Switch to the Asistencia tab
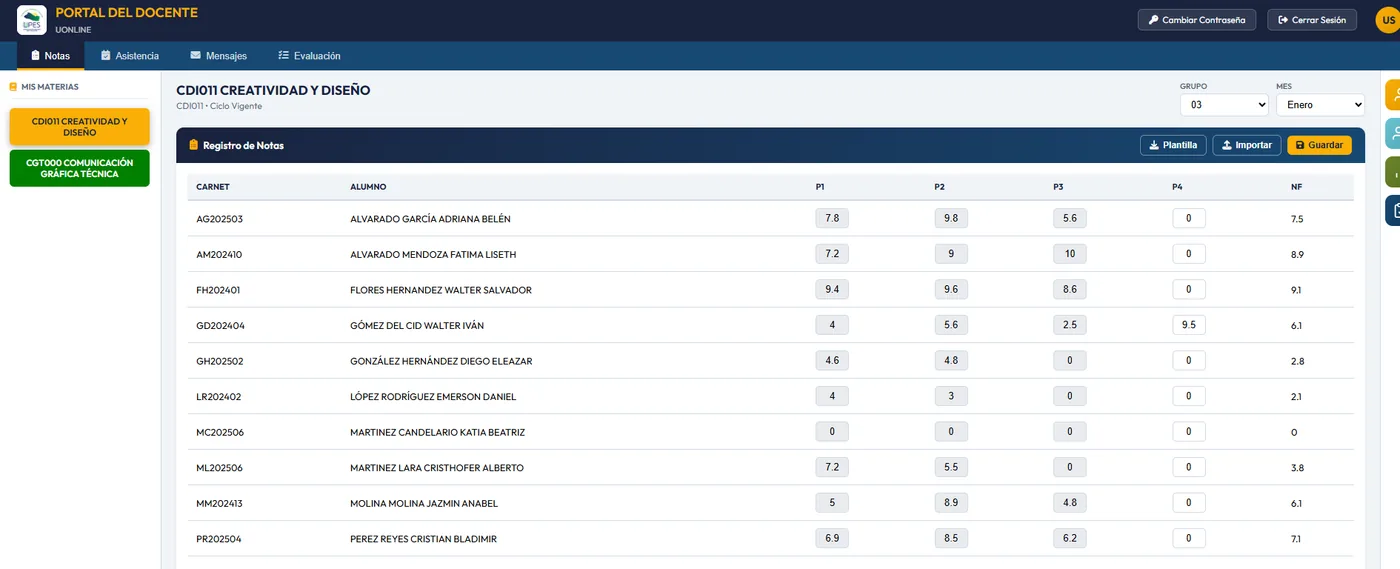Image resolution: width=1400 pixels, height=569 pixels. click(x=129, y=56)
